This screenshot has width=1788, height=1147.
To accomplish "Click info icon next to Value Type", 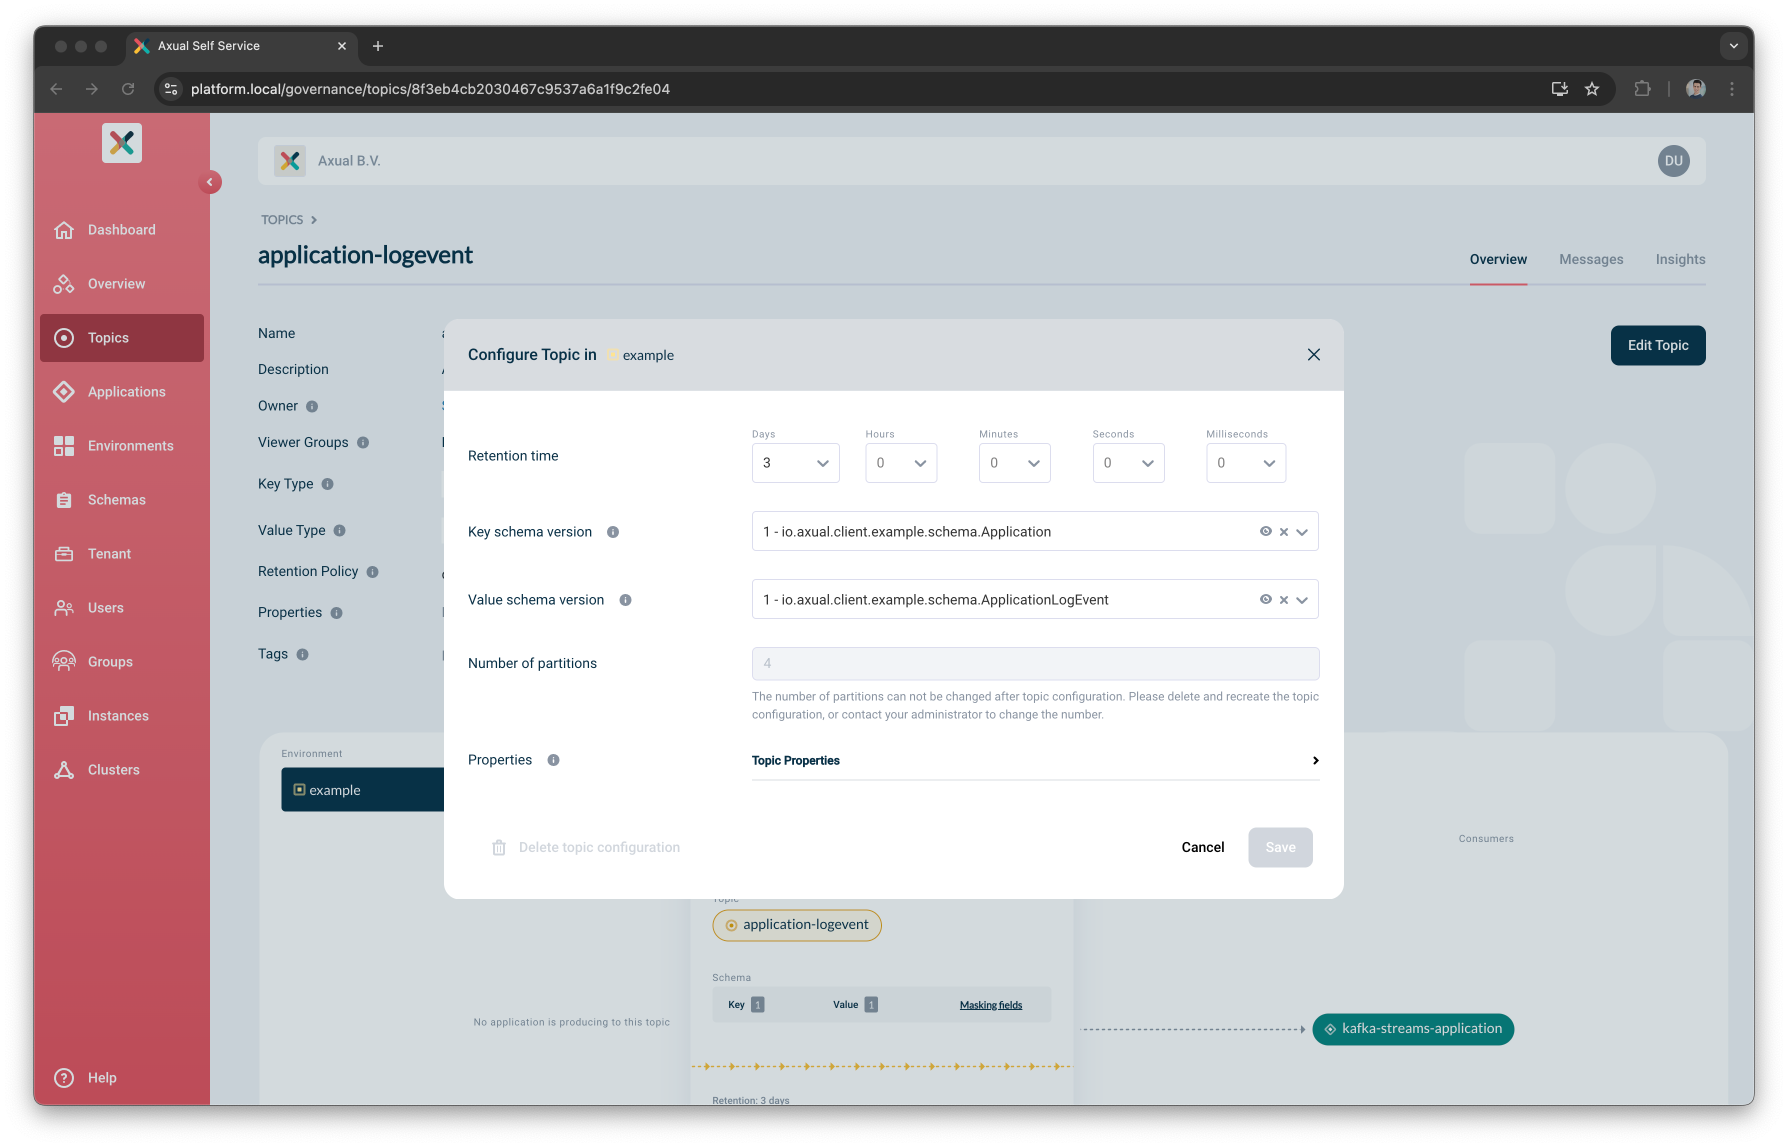I will click(339, 531).
